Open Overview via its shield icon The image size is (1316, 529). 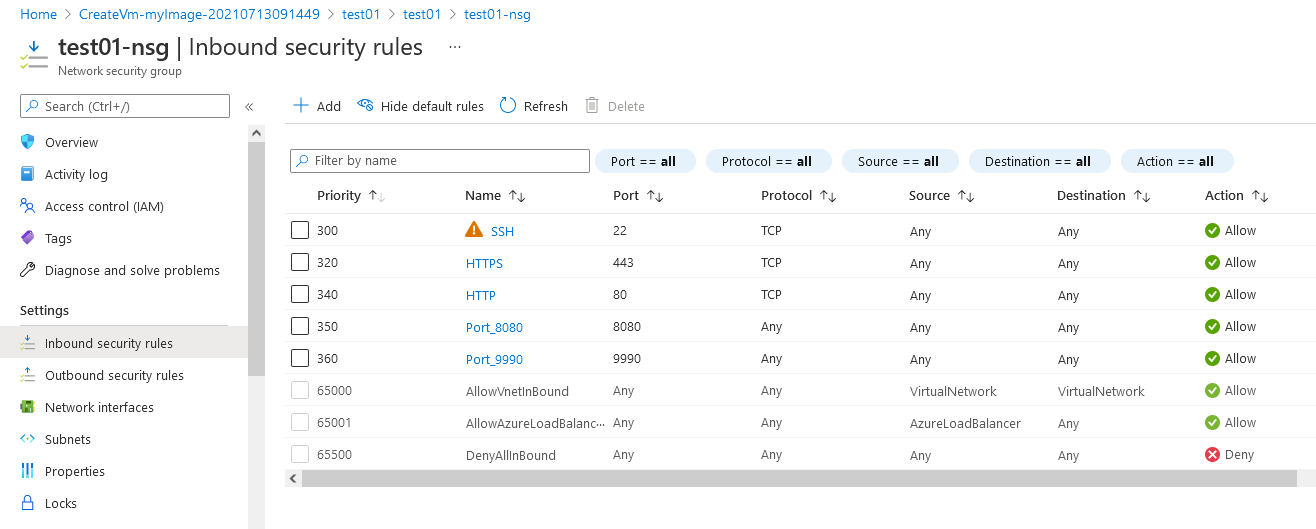pyautogui.click(x=28, y=142)
